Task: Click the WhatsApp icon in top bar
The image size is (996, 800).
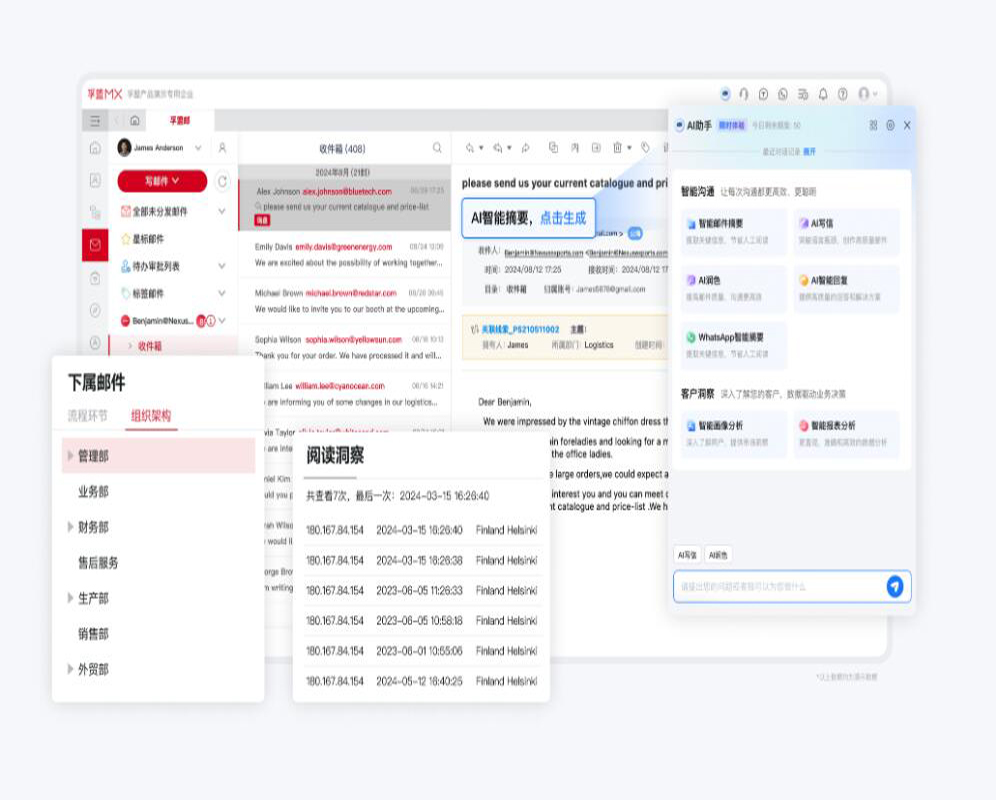Action: click(x=783, y=93)
